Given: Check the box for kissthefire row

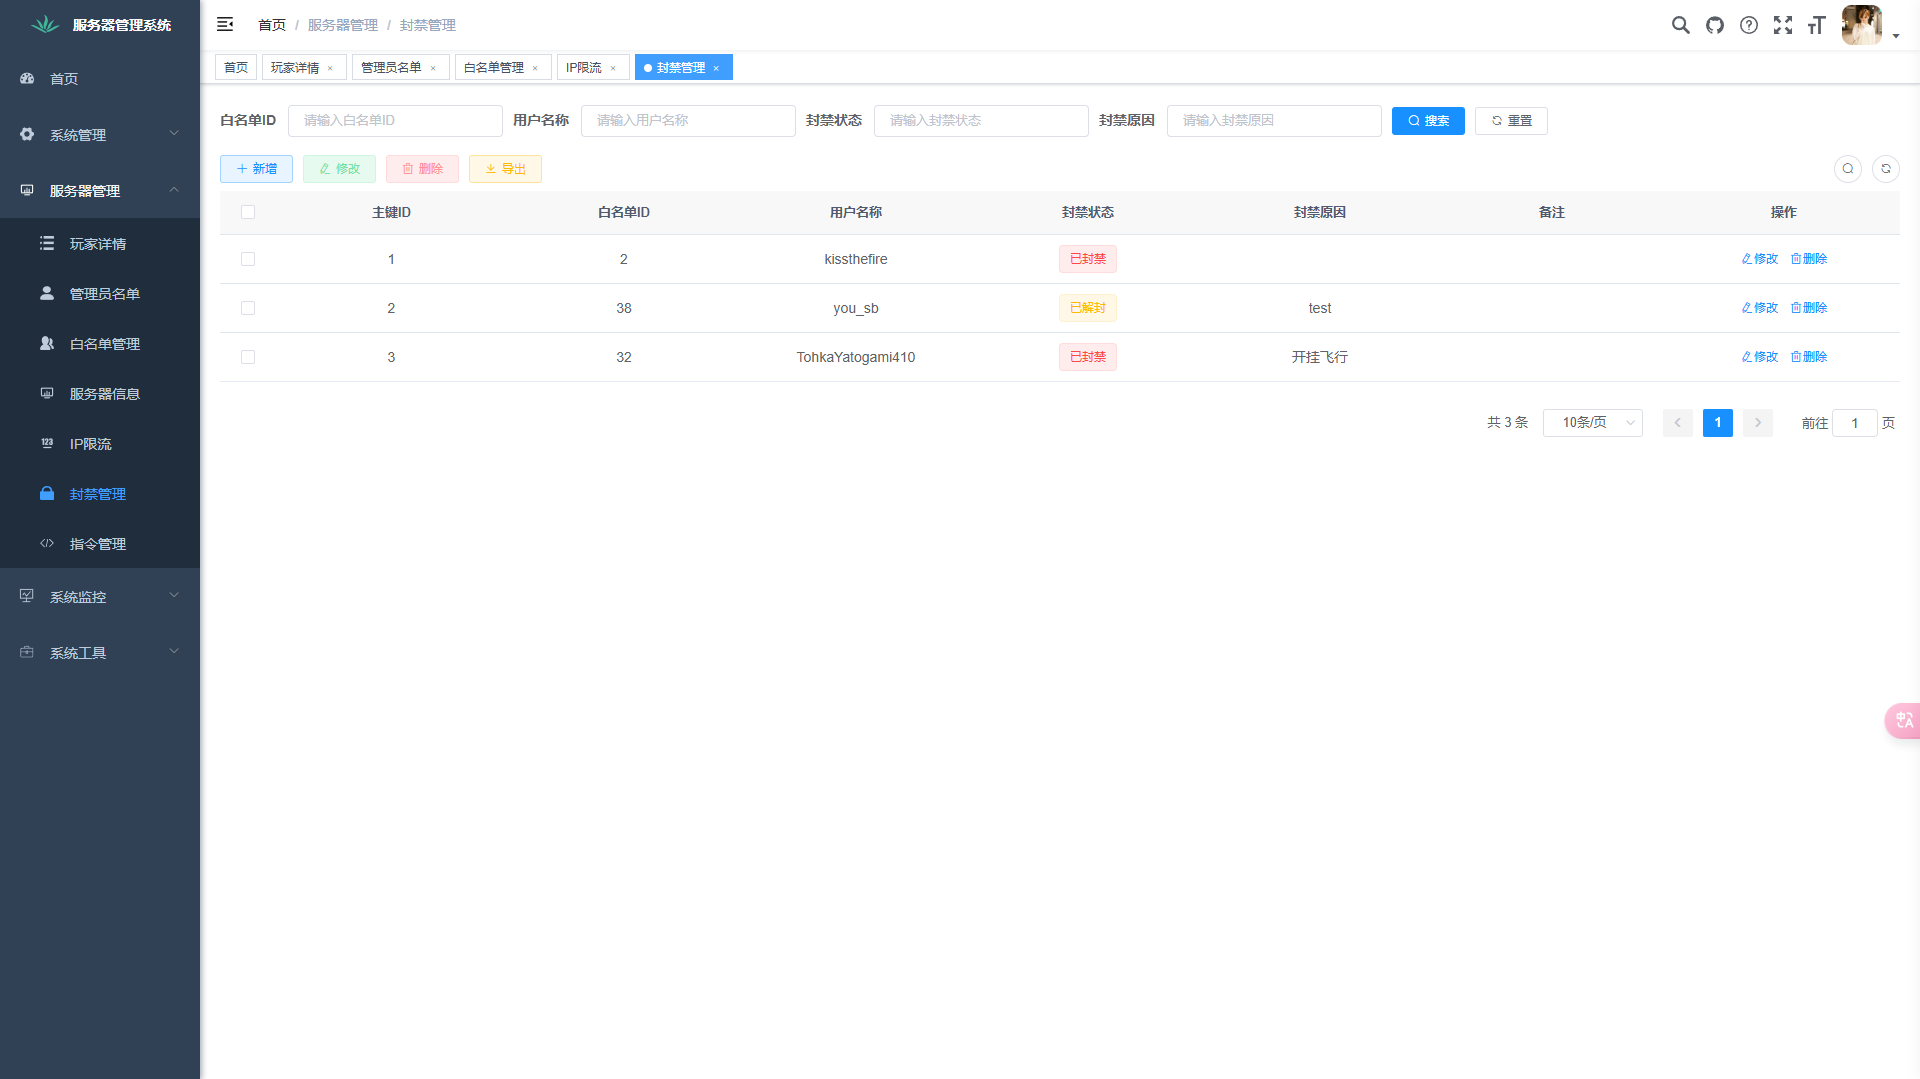Looking at the screenshot, I should pos(248,259).
